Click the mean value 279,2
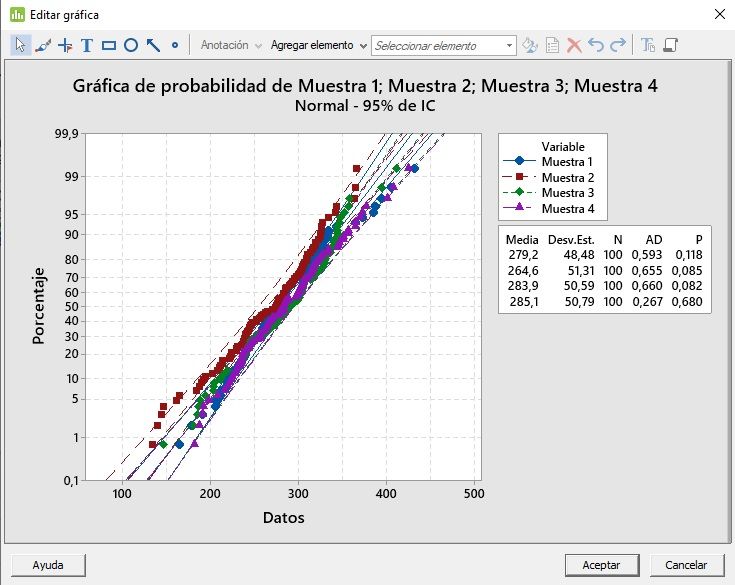Screen dimensions: 735x585 tap(523, 255)
